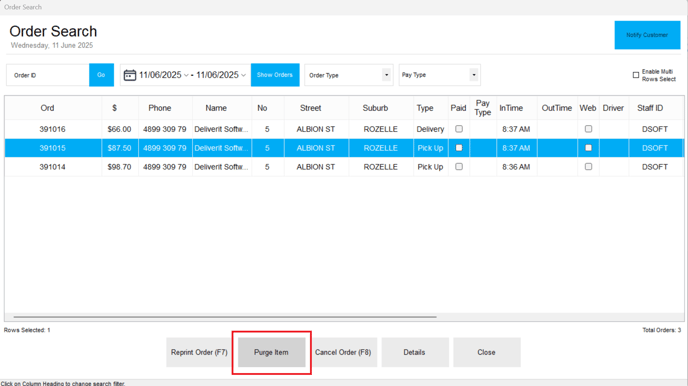The height and width of the screenshot is (386, 688).
Task: Click Cancel Order (F8) button
Action: pos(343,352)
